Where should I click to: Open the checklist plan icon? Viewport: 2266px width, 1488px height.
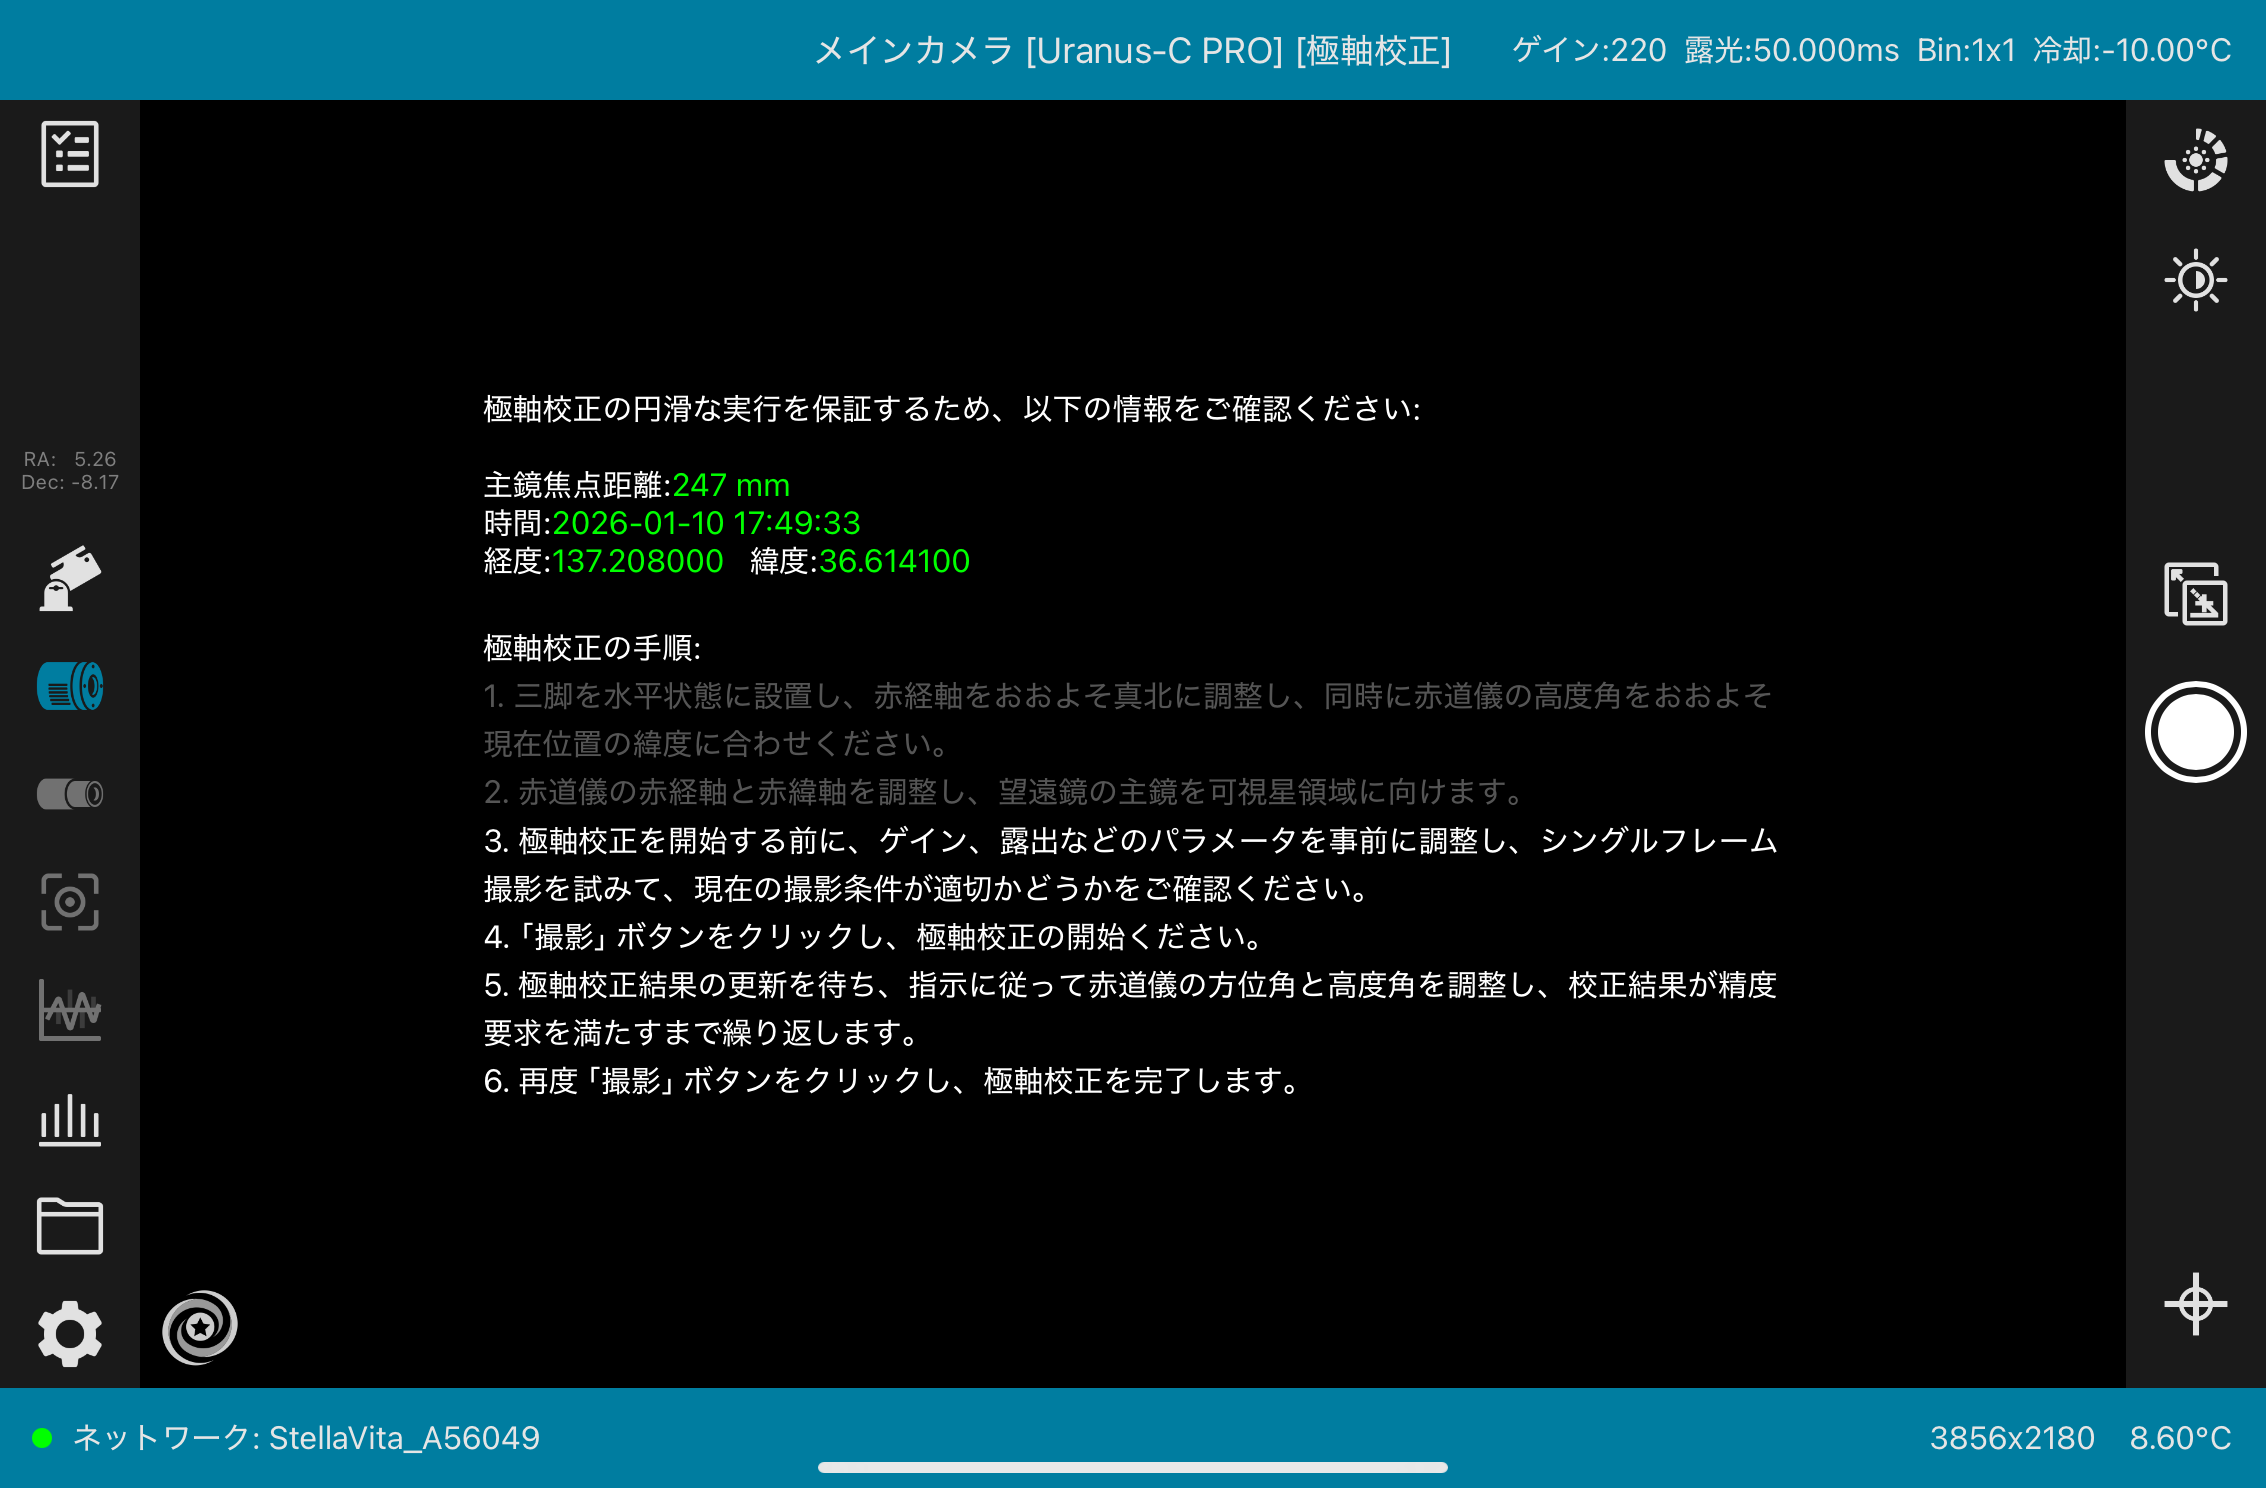(x=70, y=154)
